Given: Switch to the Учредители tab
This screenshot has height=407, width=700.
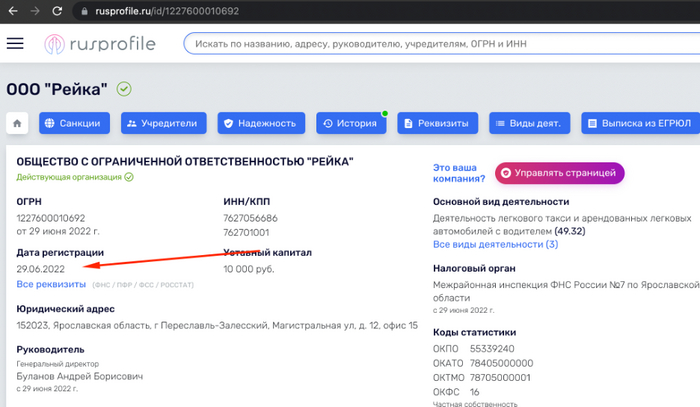Looking at the screenshot, I should coord(163,123).
